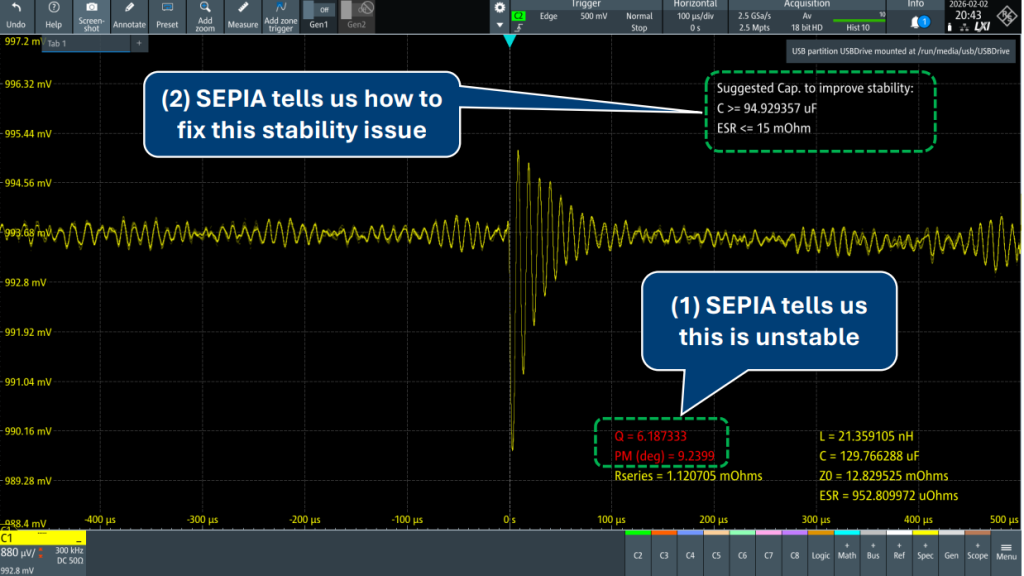Add a new tab with plus button
Viewport: 1024px width, 576px height.
139,43
